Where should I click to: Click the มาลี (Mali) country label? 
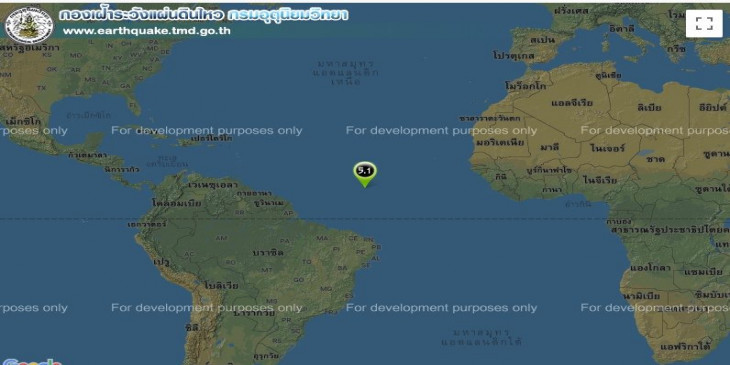[x=550, y=148]
